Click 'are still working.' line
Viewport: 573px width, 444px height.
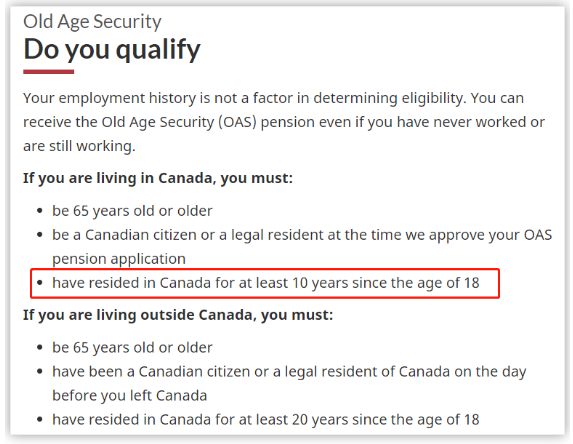tap(79, 146)
